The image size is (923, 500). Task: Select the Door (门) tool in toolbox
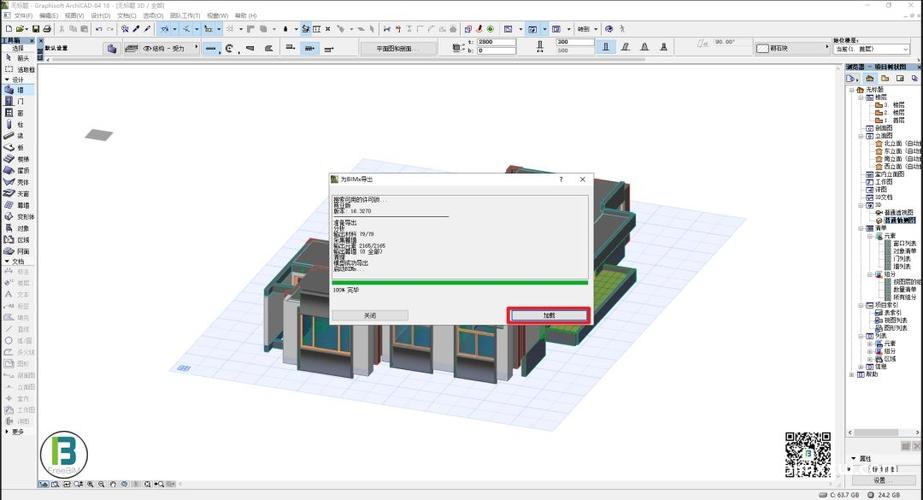point(20,101)
